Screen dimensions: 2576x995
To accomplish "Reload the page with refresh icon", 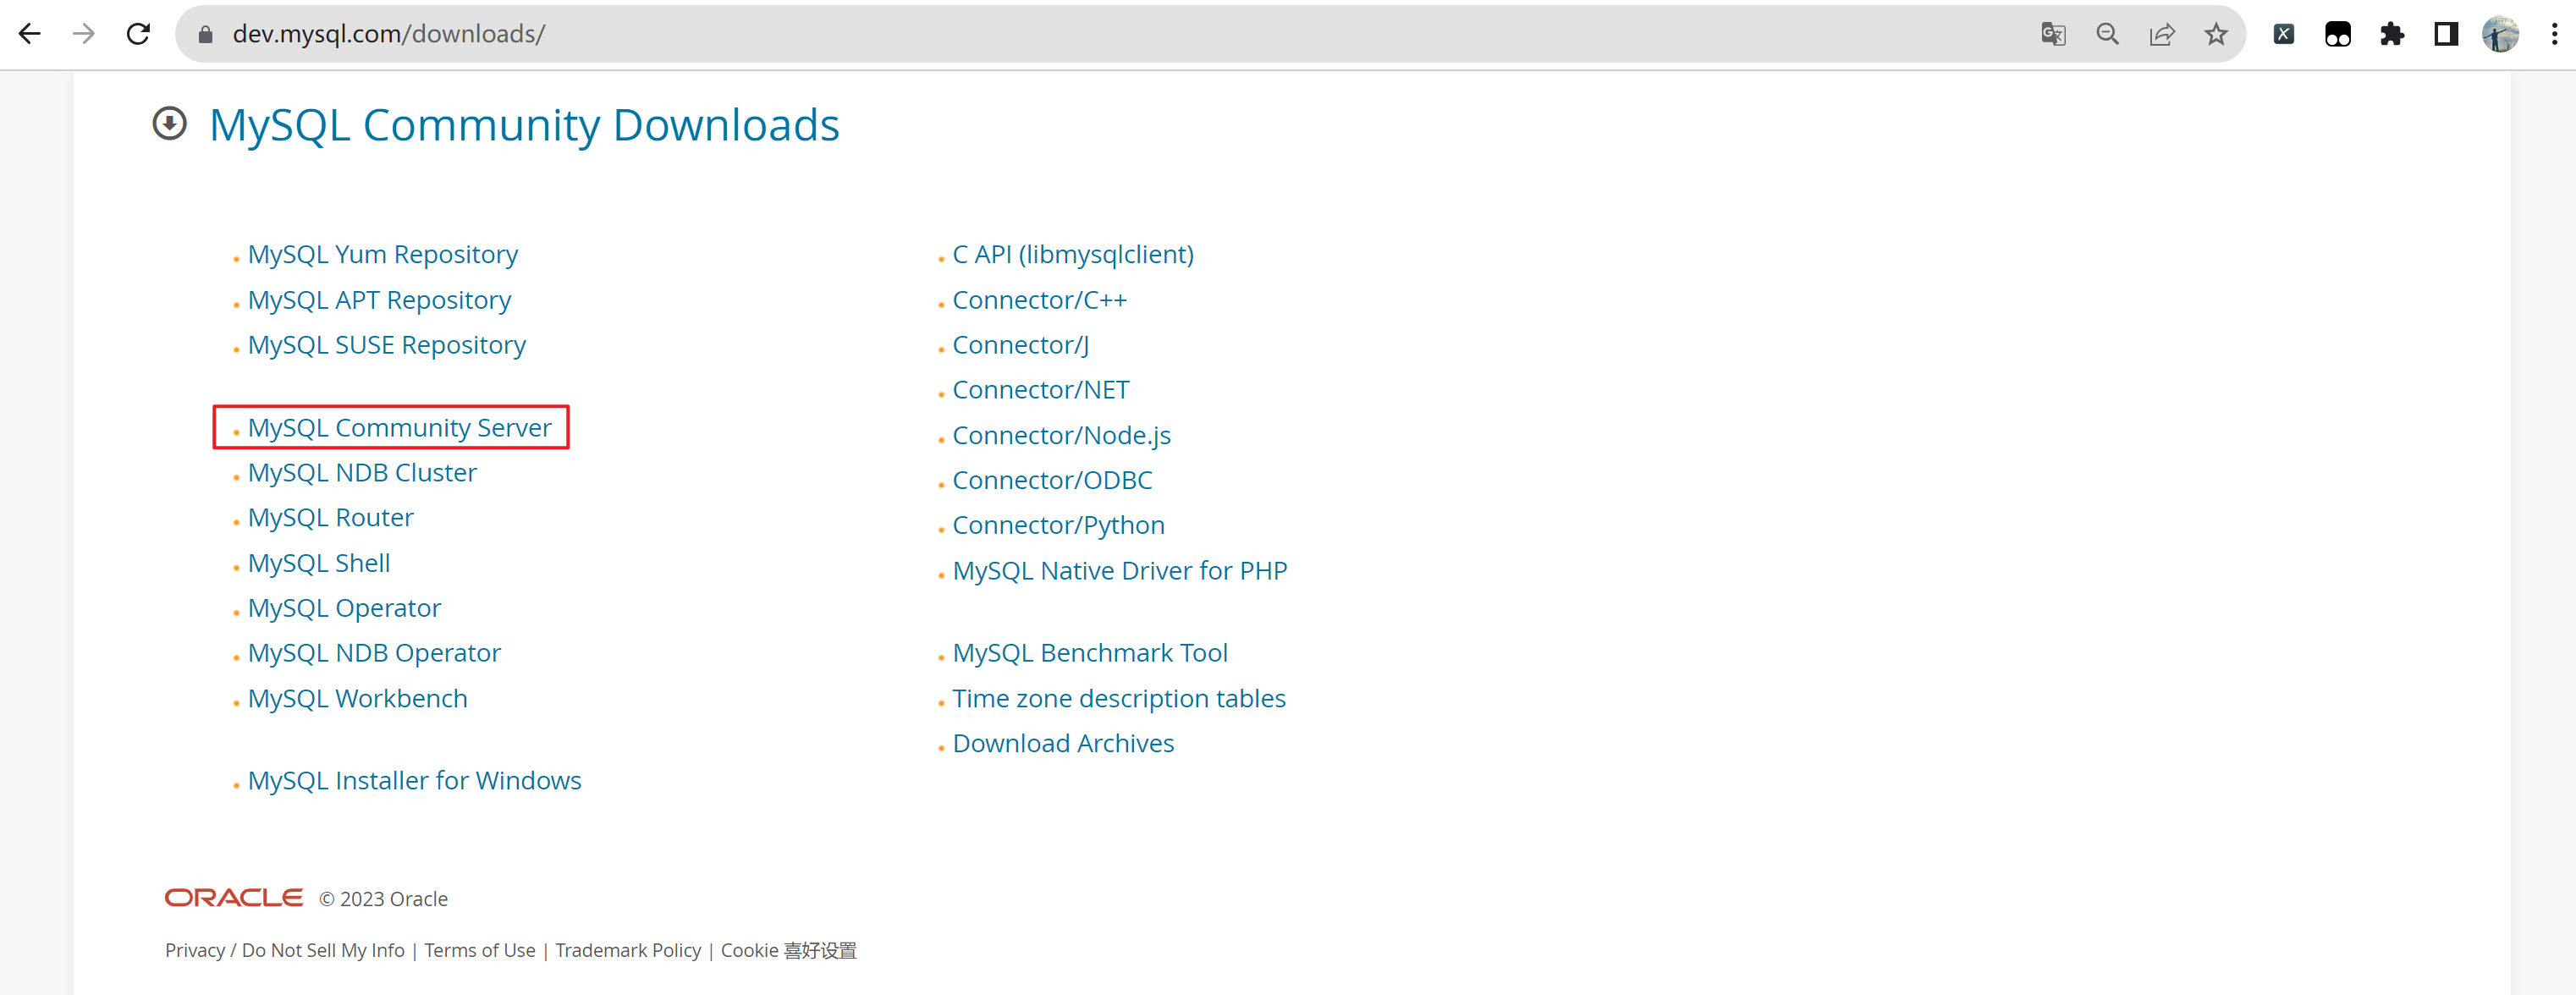I will [x=138, y=34].
